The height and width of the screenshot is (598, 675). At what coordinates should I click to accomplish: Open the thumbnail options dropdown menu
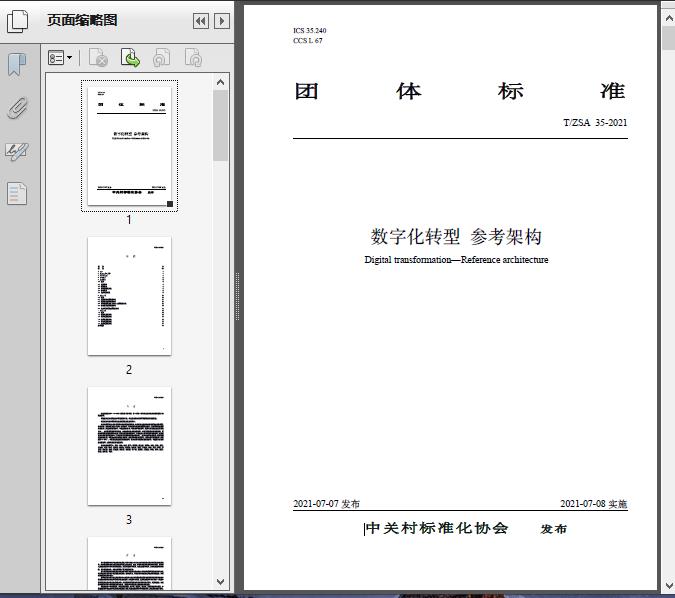click(x=60, y=58)
